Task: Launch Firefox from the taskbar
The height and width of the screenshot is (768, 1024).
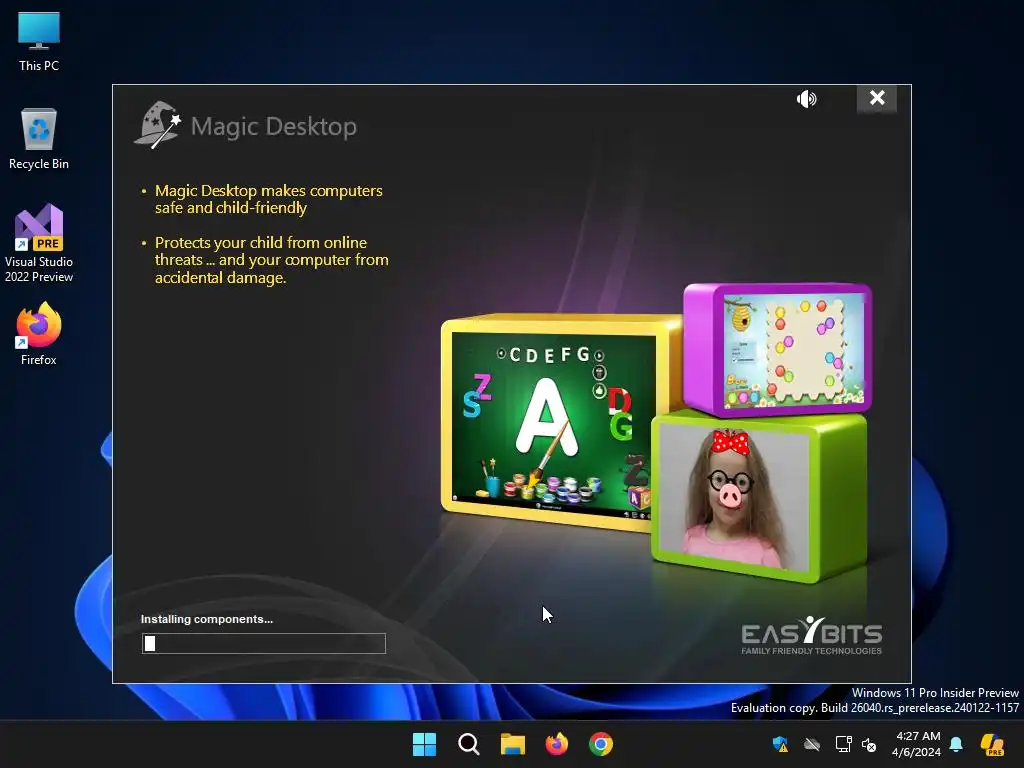Action: [556, 744]
